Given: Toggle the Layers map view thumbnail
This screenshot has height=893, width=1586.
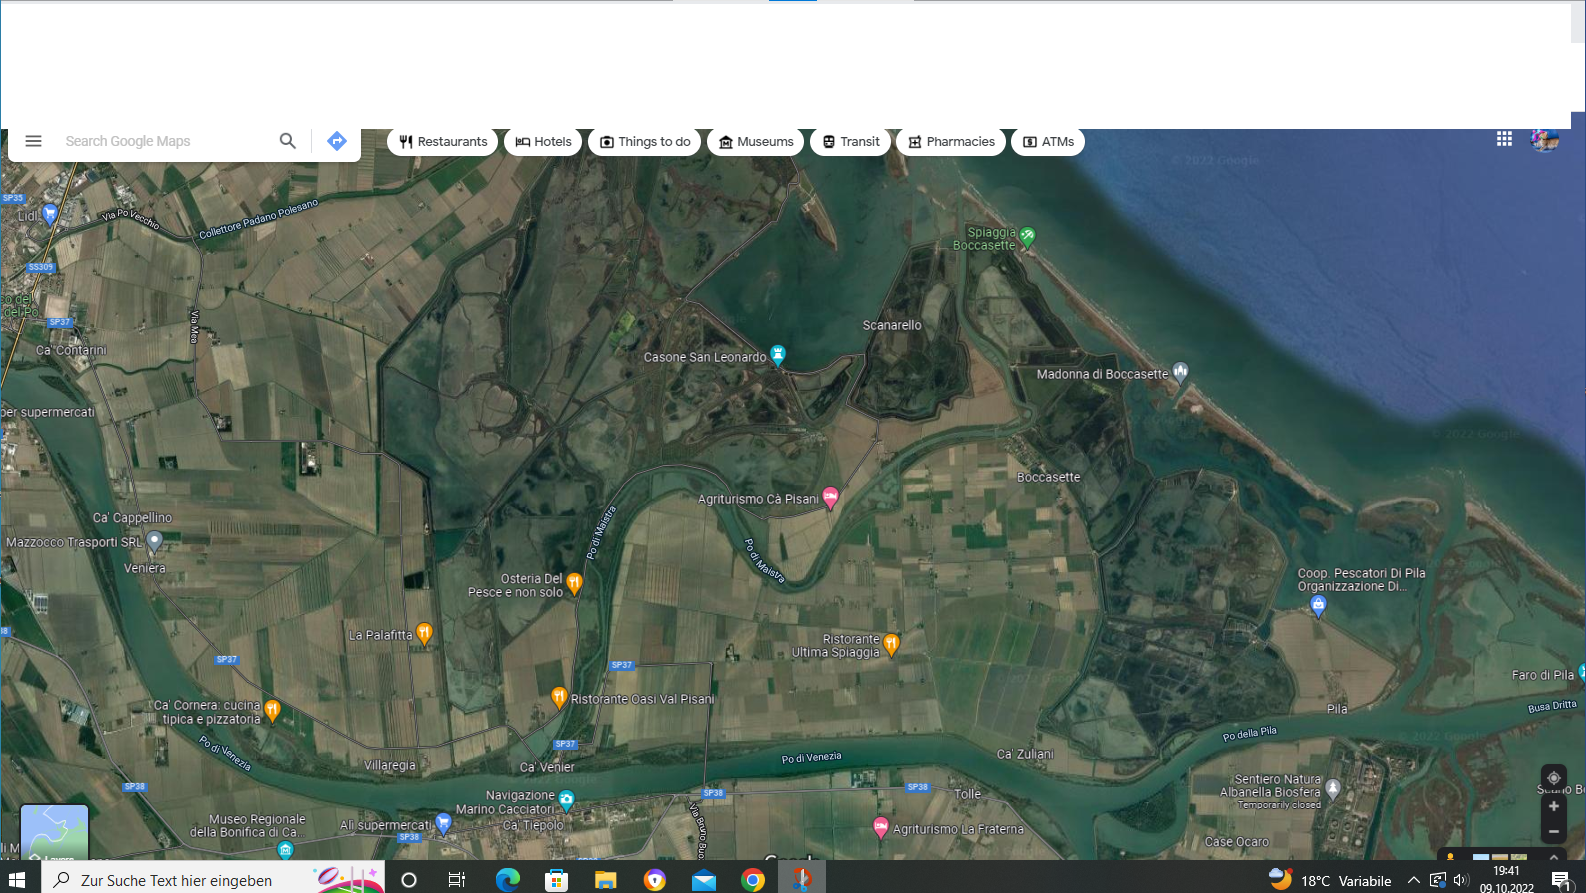Looking at the screenshot, I should pyautogui.click(x=54, y=832).
